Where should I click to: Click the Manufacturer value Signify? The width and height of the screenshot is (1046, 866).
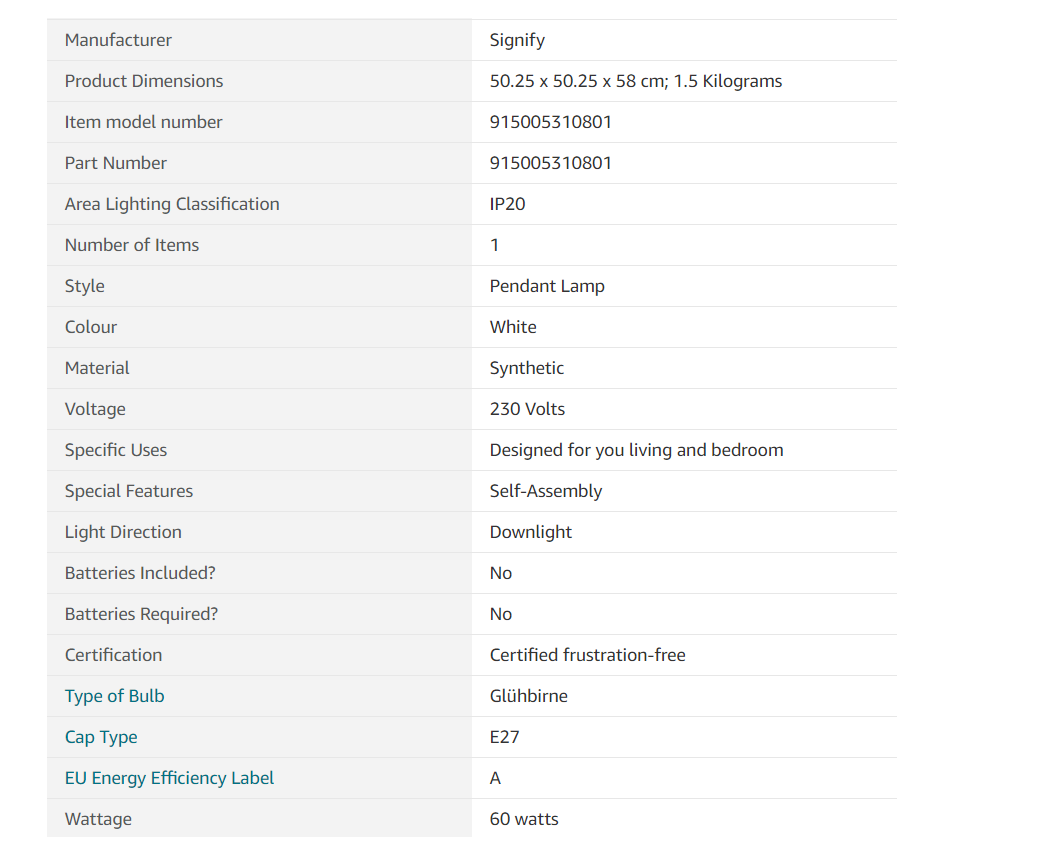pos(517,40)
